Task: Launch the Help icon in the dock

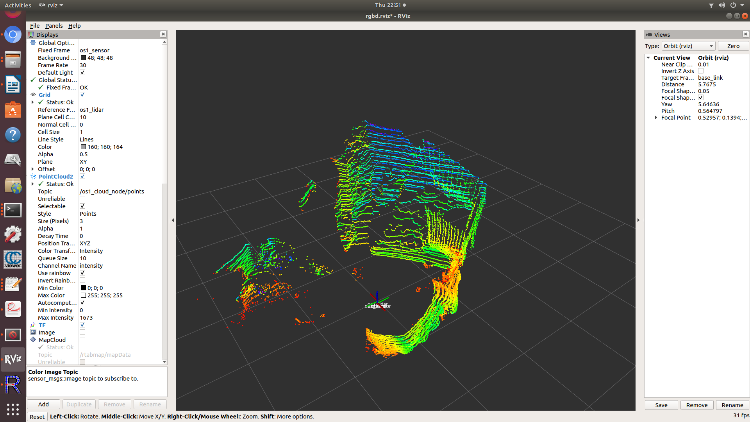Action: [13, 134]
